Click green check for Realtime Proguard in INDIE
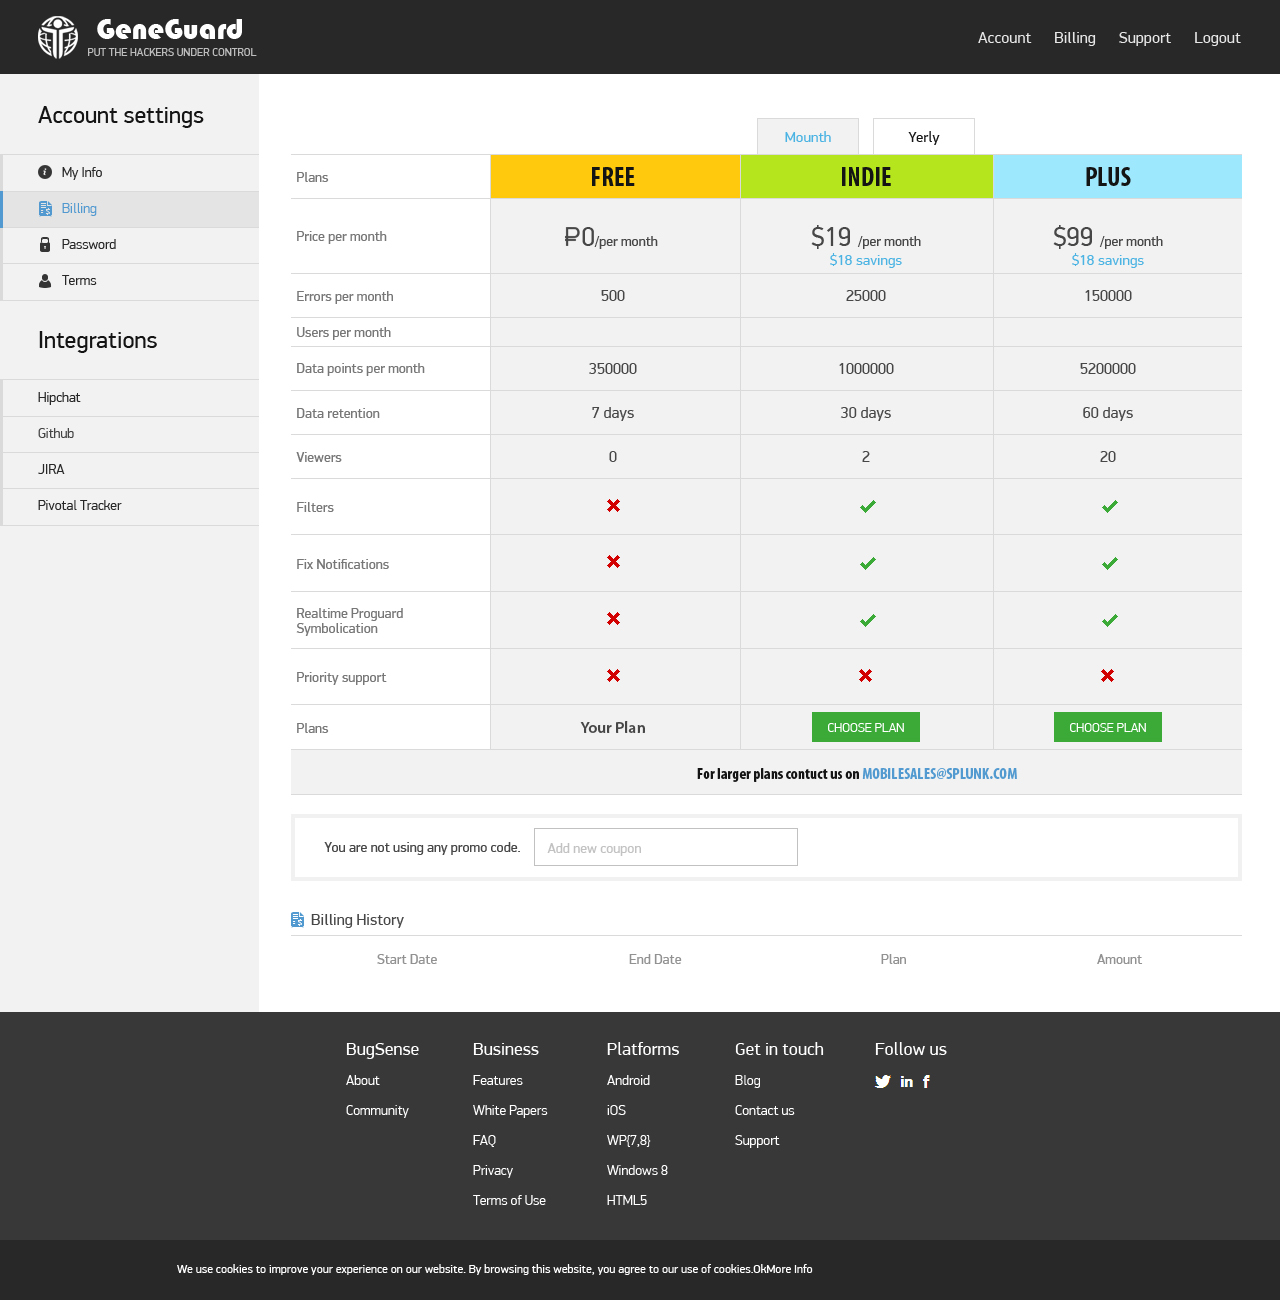Image resolution: width=1280 pixels, height=1300 pixels. [867, 621]
